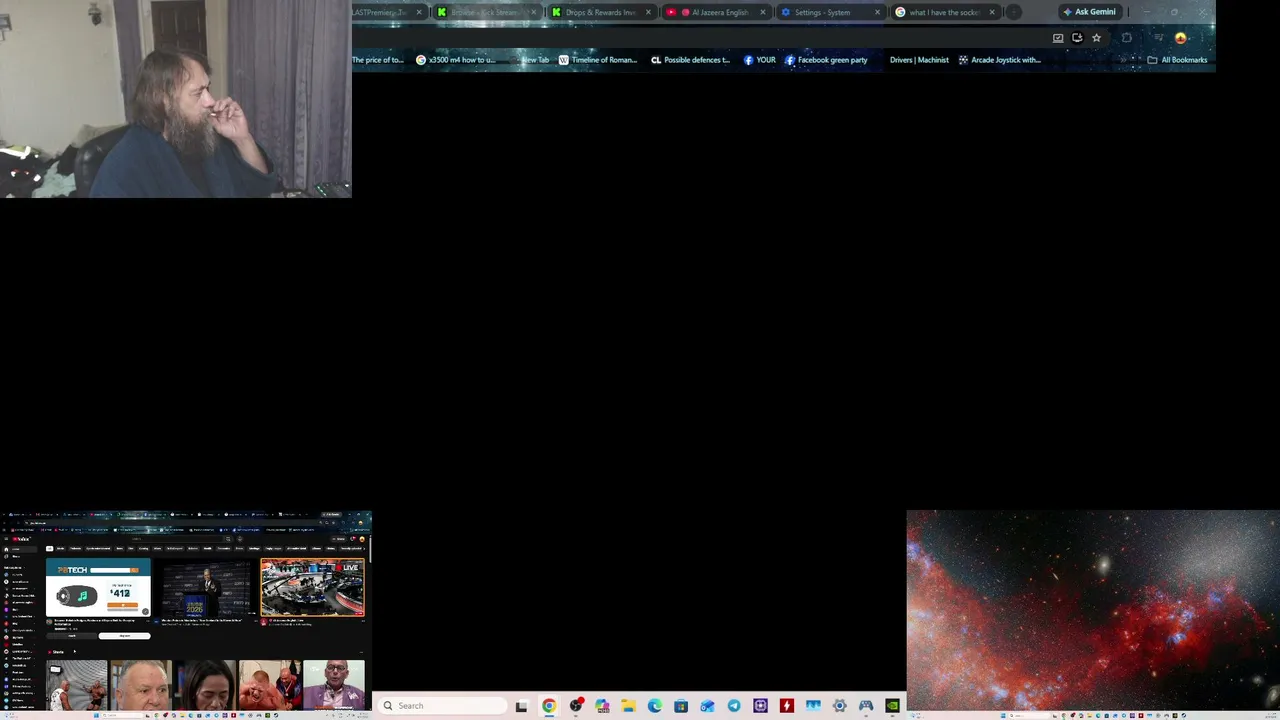Viewport: 1280px width, 720px height.
Task: Open the 'Arcade Joystick with...' bookmark
Action: coord(1000,60)
